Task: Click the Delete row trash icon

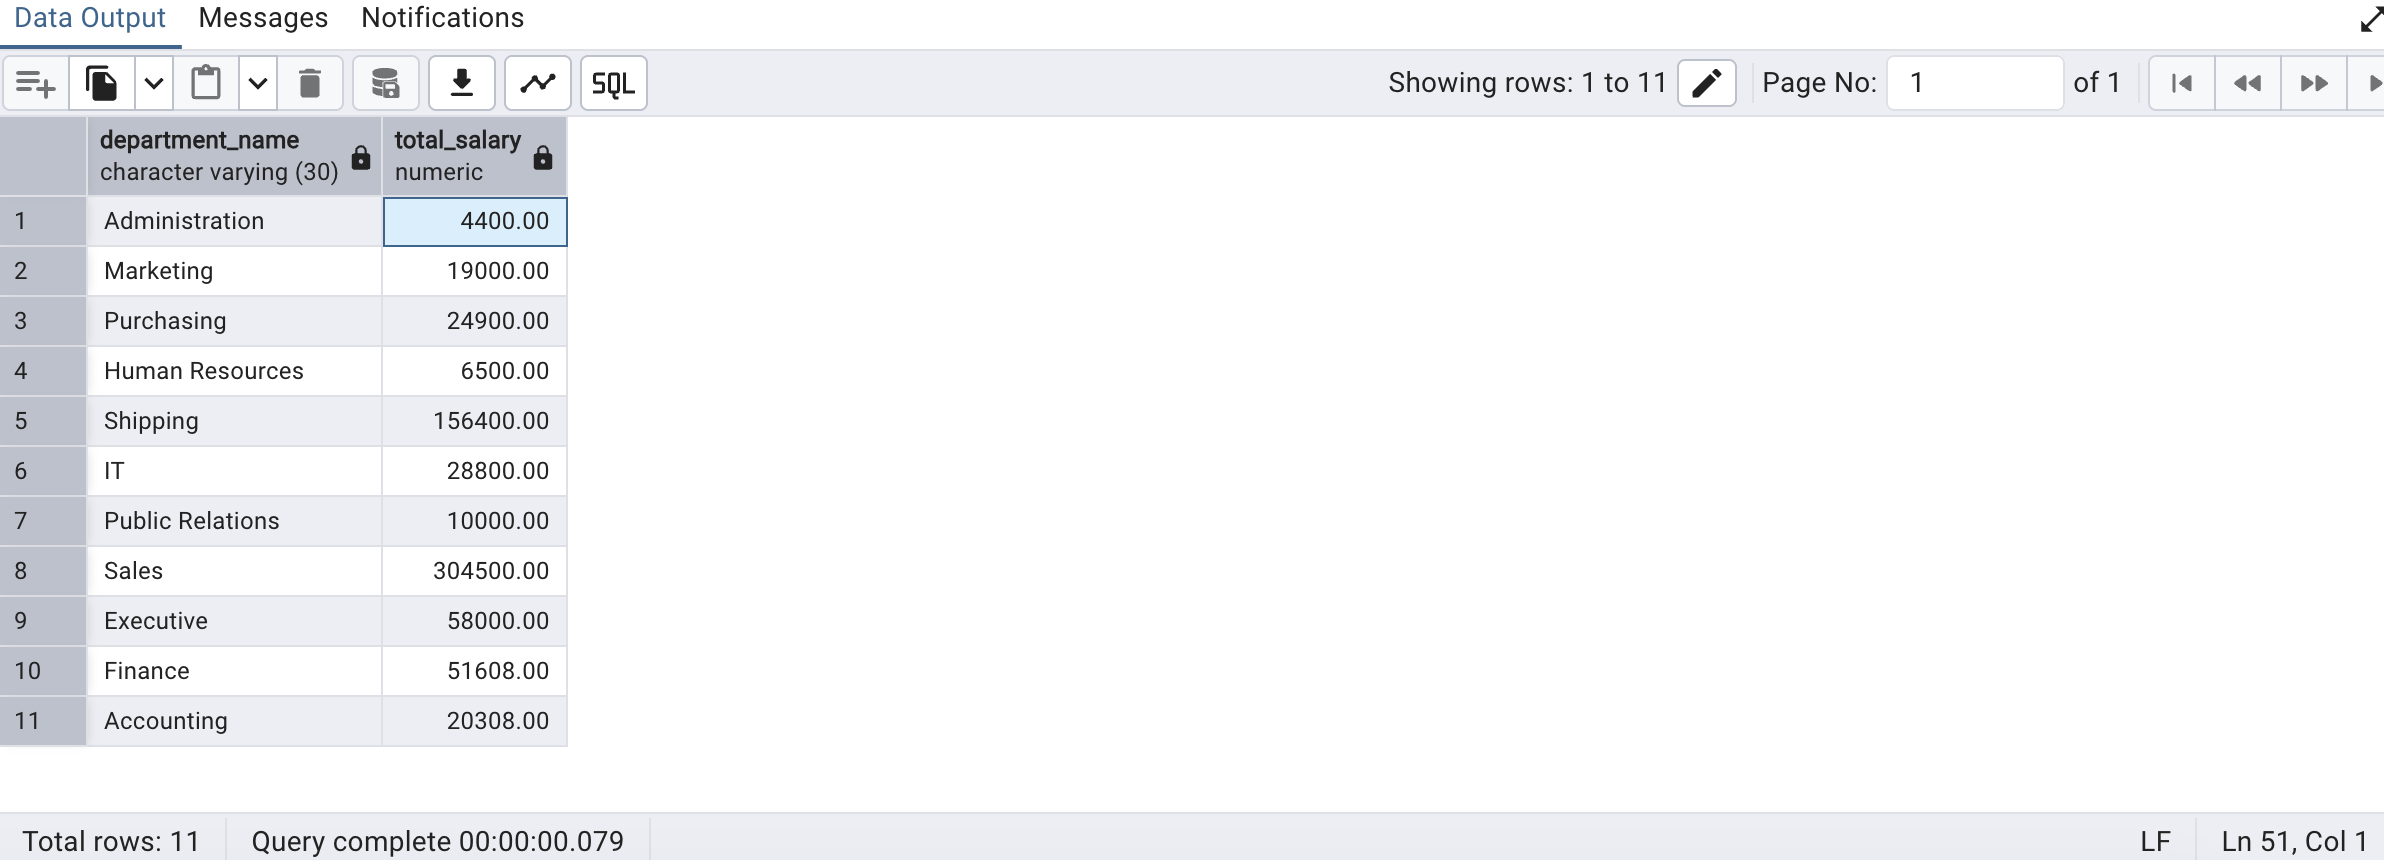Action: (310, 83)
